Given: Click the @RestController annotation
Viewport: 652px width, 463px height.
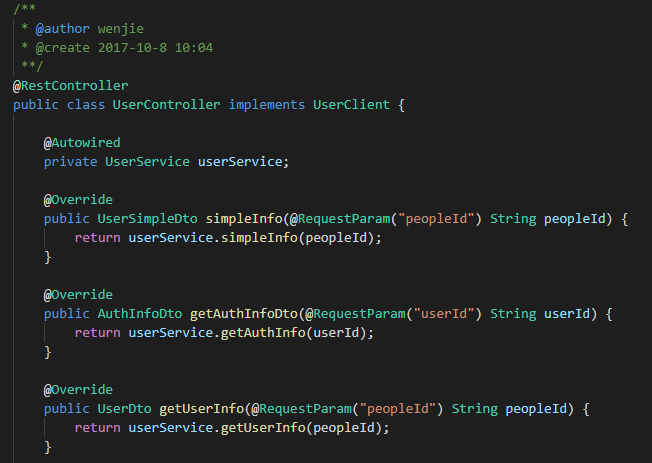Looking at the screenshot, I should tap(71, 86).
